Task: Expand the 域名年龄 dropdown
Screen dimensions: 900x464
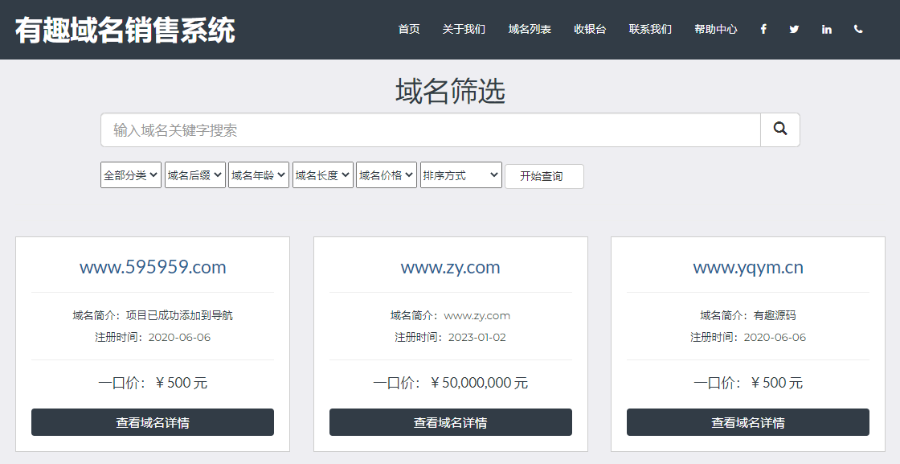Action: pyautogui.click(x=258, y=175)
